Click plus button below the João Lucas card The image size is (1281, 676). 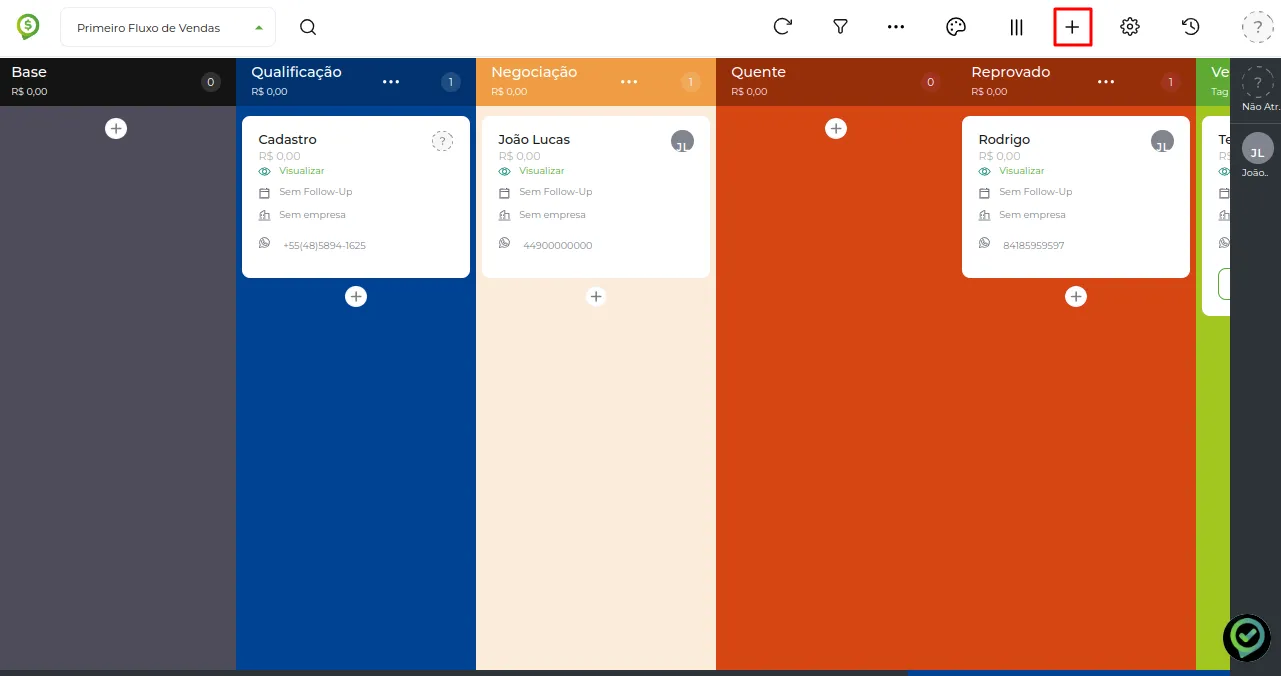[x=596, y=296]
